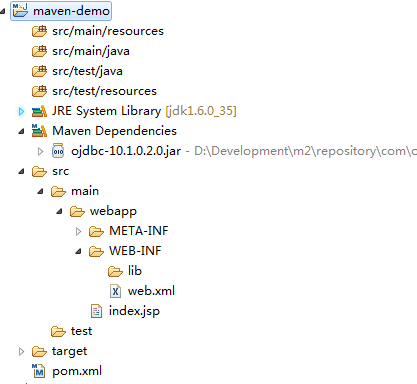Select the target folder label

pyautogui.click(x=69, y=352)
